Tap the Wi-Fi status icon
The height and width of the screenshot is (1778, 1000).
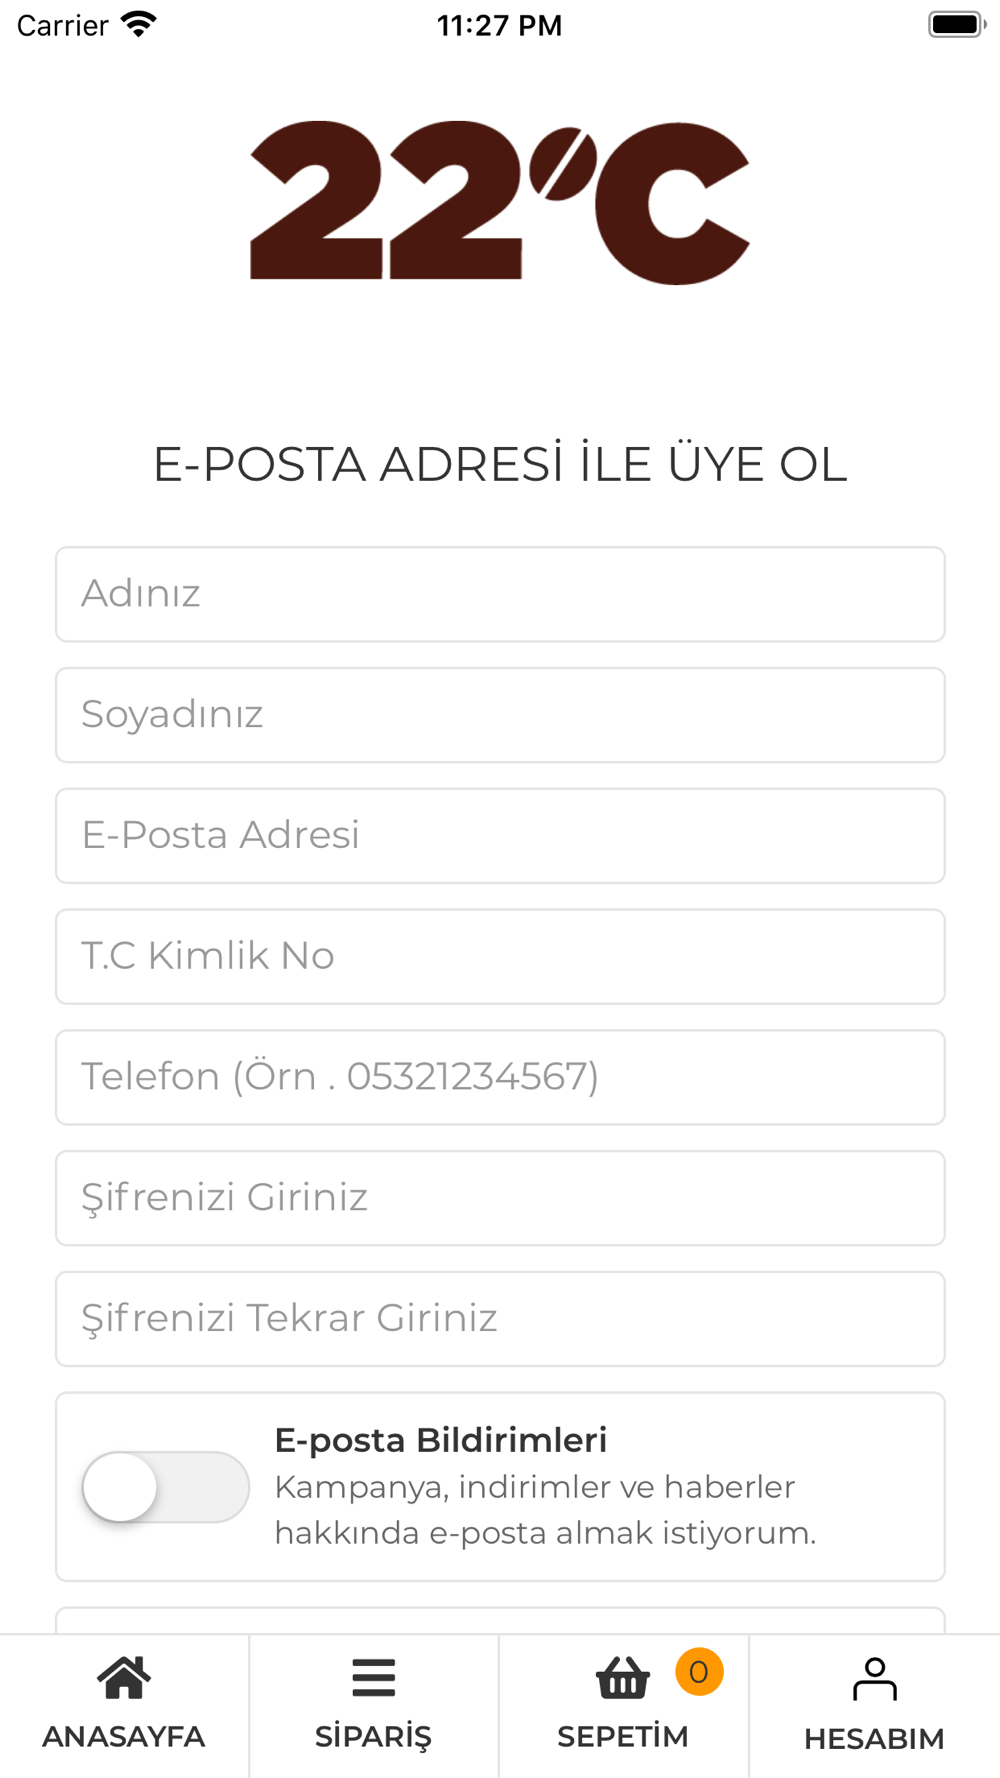tap(138, 24)
